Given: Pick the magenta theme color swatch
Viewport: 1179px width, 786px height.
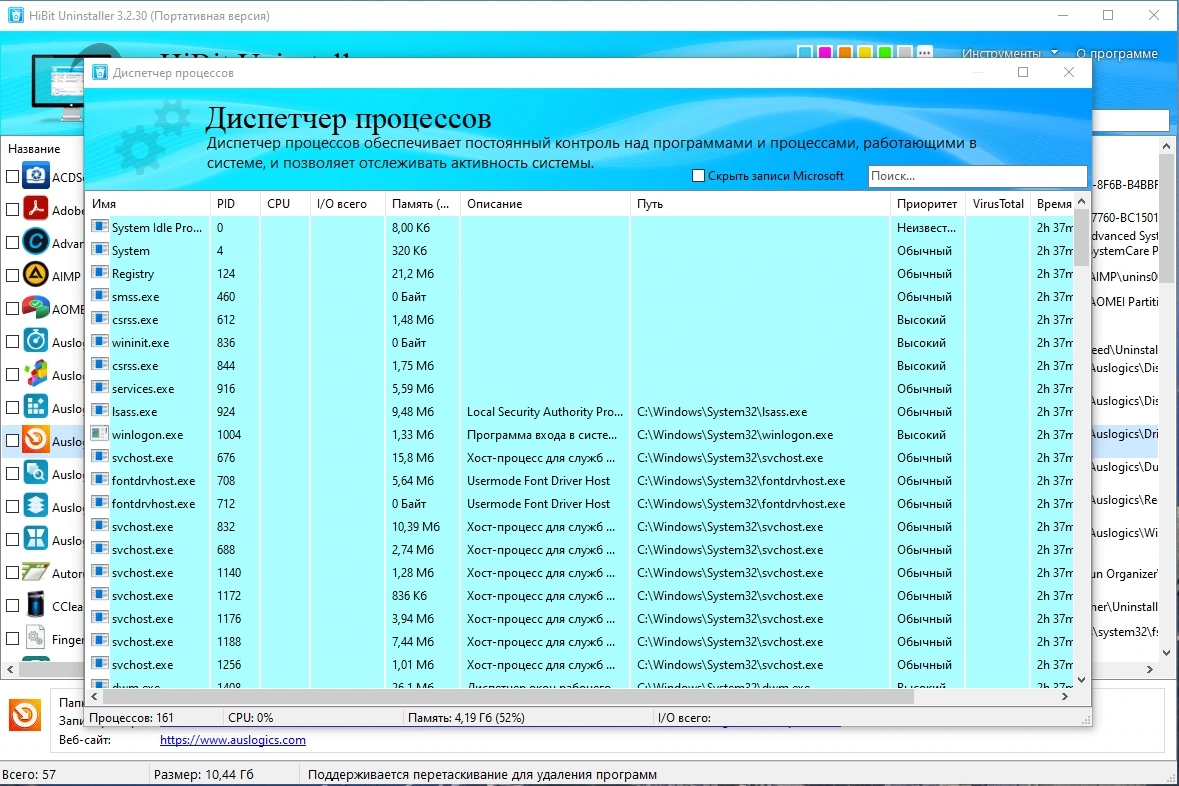Looking at the screenshot, I should (x=825, y=53).
